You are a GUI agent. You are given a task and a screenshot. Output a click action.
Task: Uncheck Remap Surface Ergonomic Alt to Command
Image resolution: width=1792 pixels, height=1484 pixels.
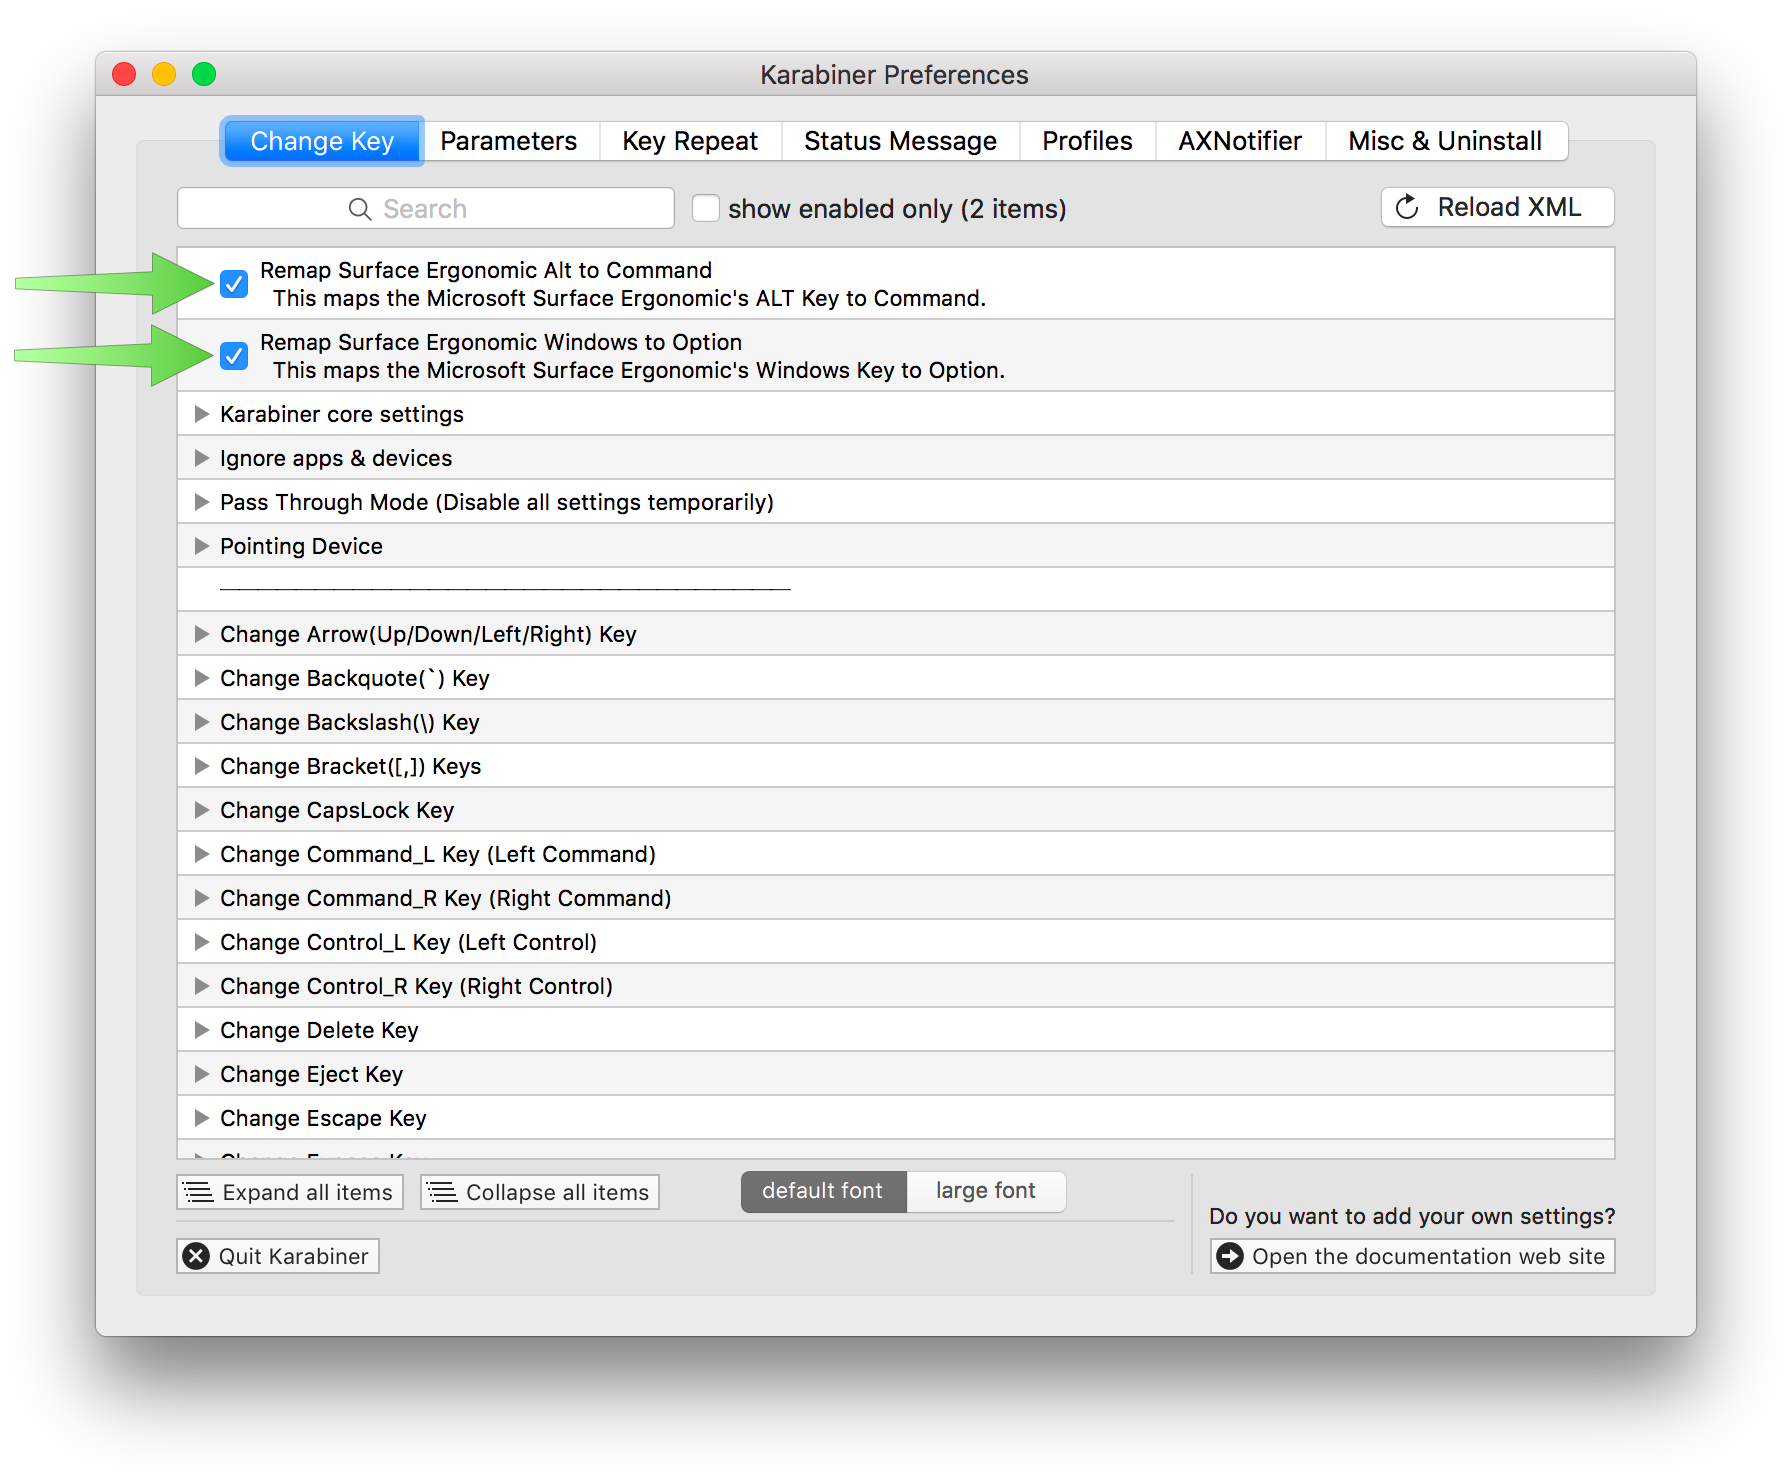tap(234, 284)
